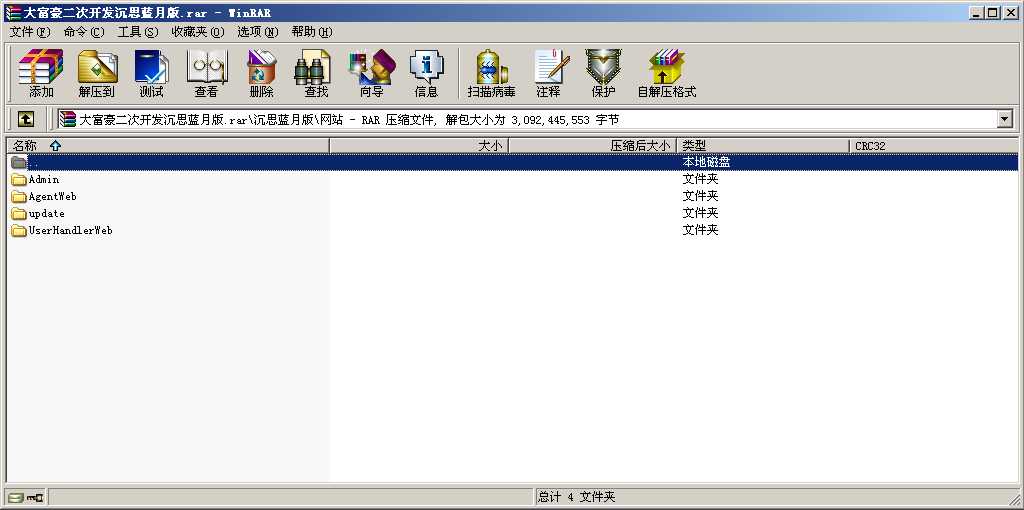The width and height of the screenshot is (1024, 510).
Task: Go up one level with arrow button
Action: coord(25,119)
